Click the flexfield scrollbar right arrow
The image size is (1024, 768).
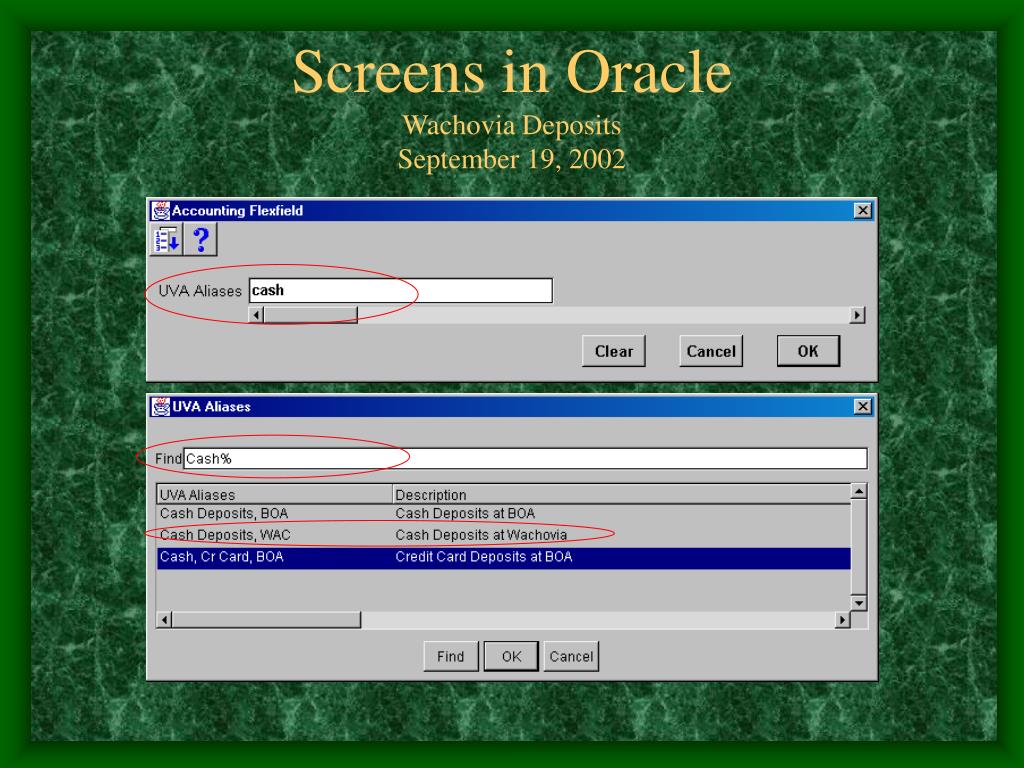(x=857, y=315)
